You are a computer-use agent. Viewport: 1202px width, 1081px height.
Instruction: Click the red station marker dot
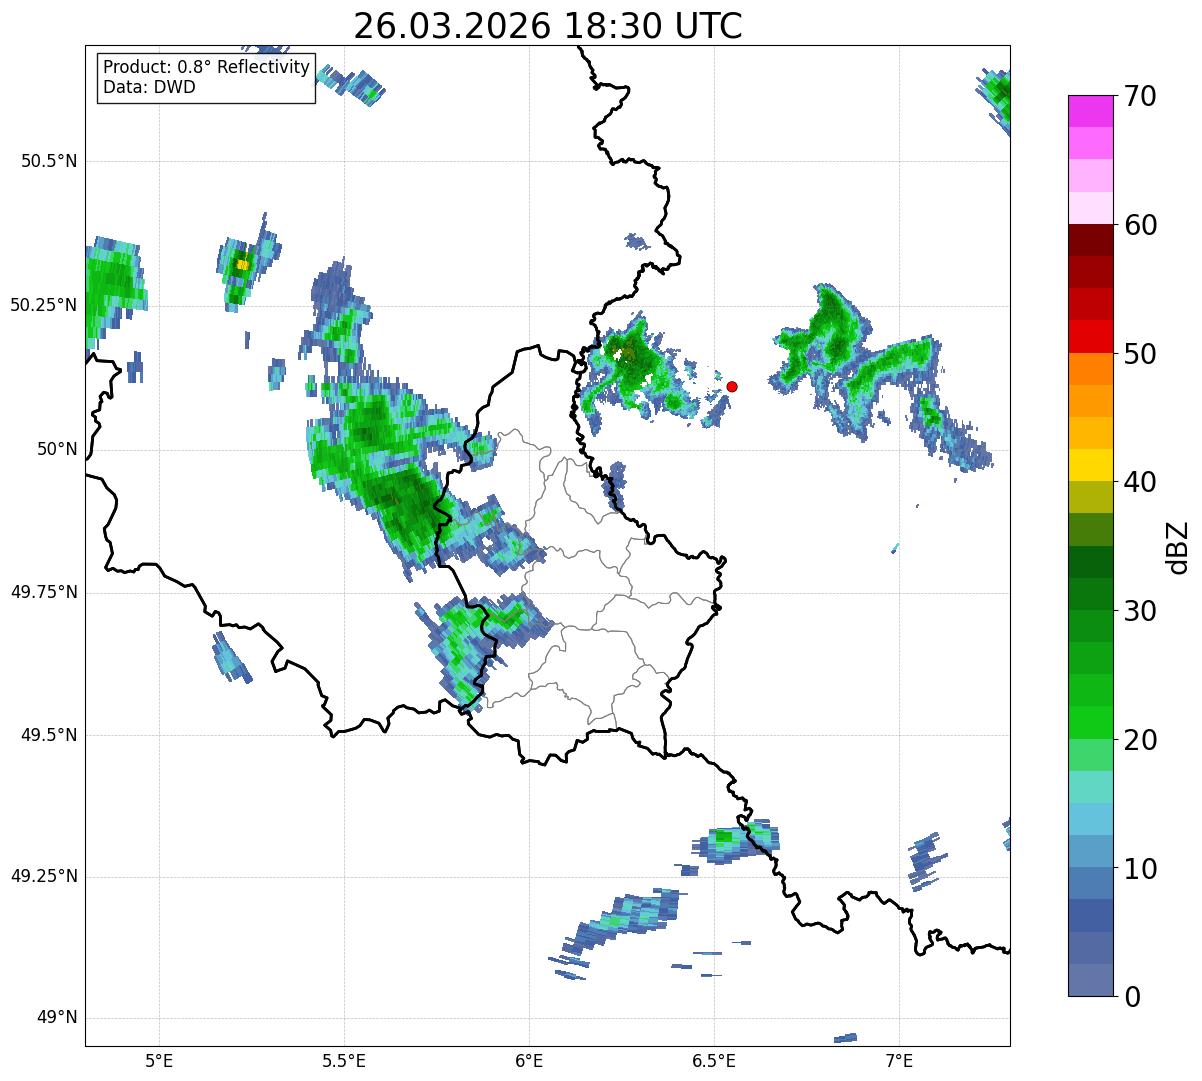pyautogui.click(x=732, y=386)
